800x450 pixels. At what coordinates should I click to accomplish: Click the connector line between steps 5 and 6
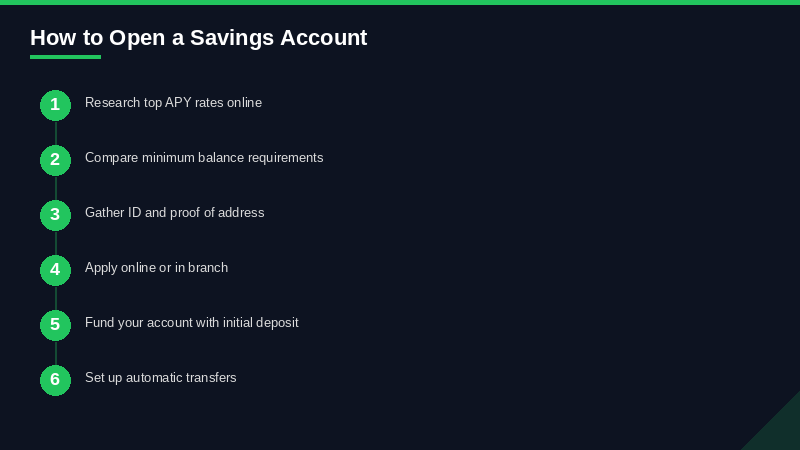[x=56, y=352]
